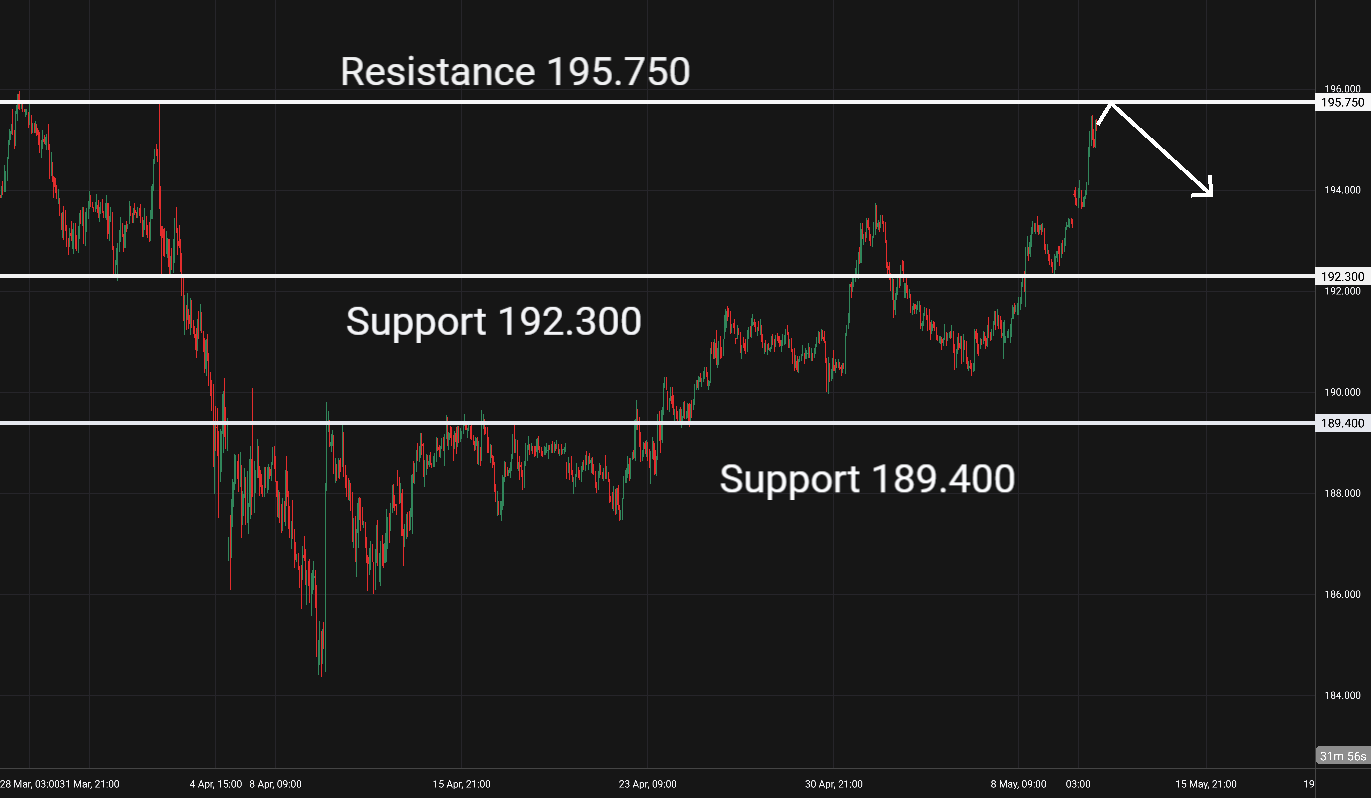Select the 8 May, 09:00 time marker
The image size is (1371, 798).
[1017, 784]
